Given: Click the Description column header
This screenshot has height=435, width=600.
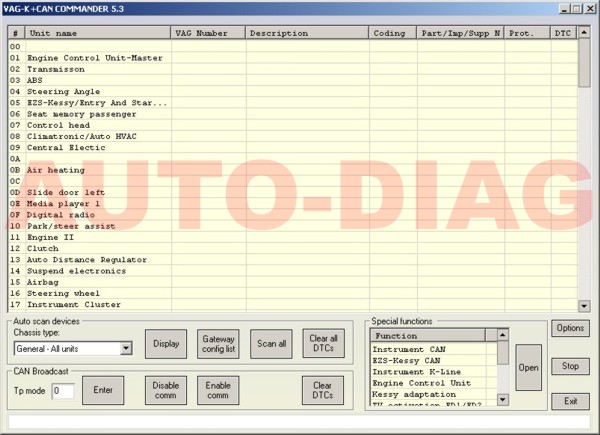Looking at the screenshot, I should click(x=307, y=33).
